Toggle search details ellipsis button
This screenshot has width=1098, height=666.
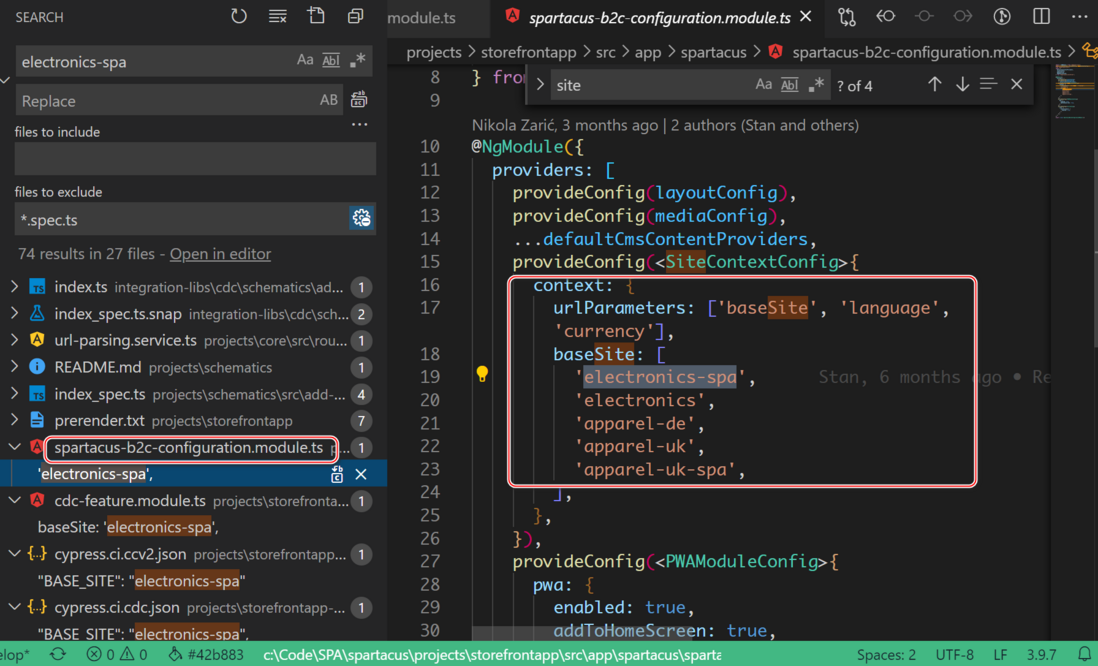click(x=359, y=125)
